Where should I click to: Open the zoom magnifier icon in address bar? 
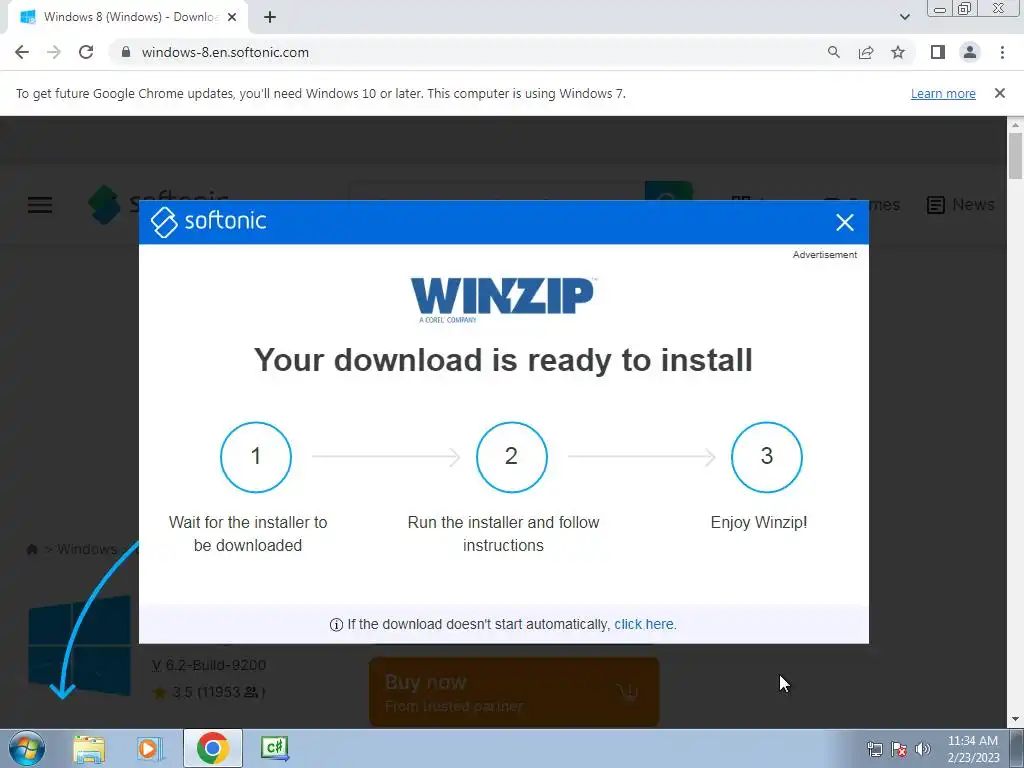834,52
